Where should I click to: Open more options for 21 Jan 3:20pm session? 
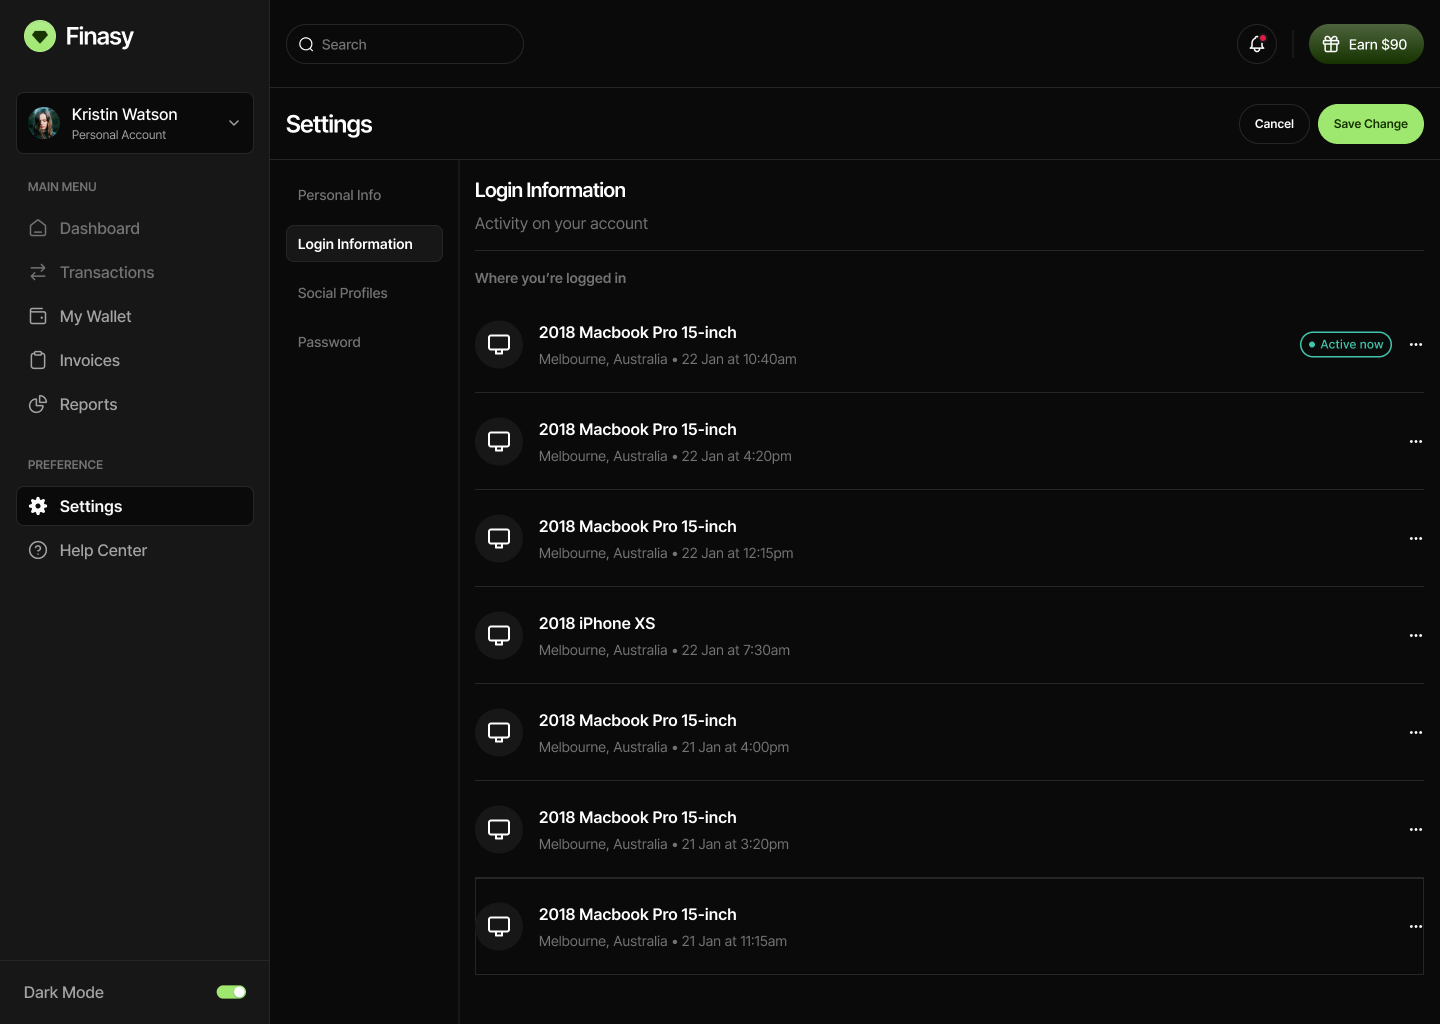1416,829
